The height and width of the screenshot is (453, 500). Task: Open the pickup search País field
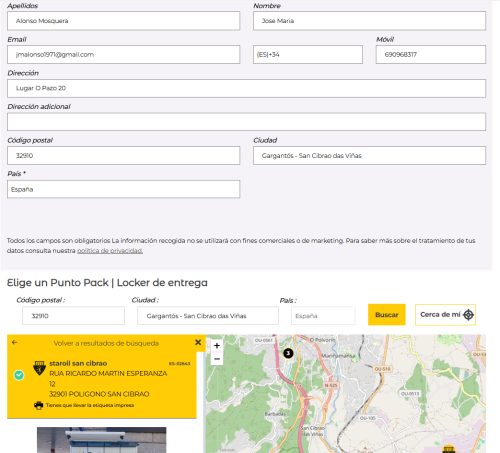[323, 316]
